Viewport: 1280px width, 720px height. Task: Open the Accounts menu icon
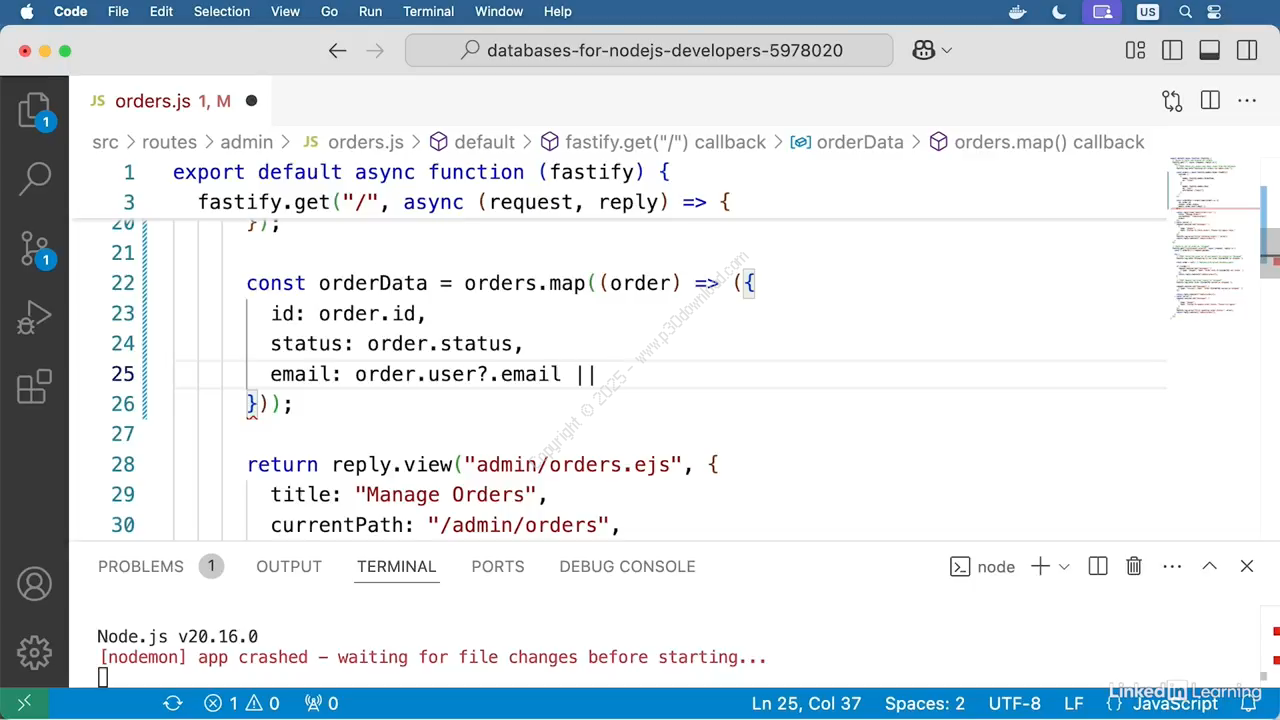34,584
